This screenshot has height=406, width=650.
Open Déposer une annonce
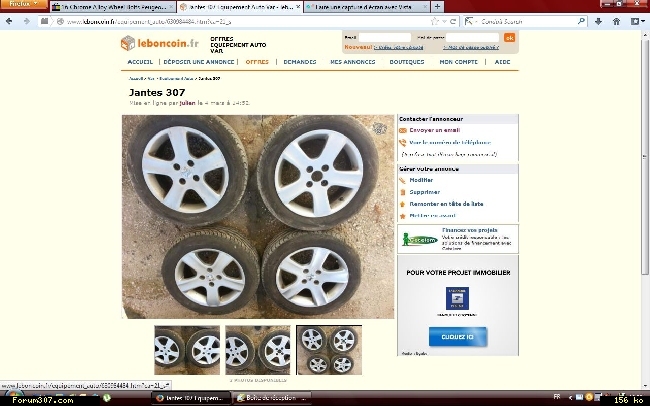199,62
